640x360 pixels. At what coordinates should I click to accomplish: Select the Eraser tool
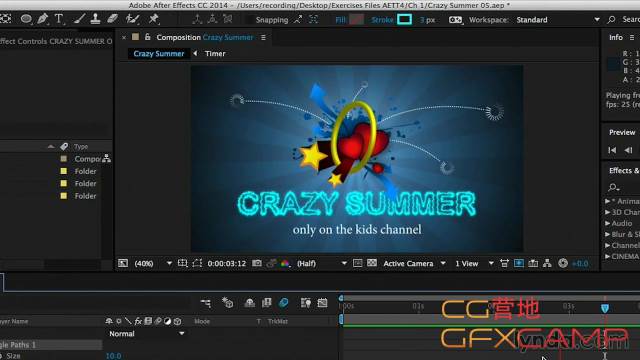pyautogui.click(x=112, y=19)
